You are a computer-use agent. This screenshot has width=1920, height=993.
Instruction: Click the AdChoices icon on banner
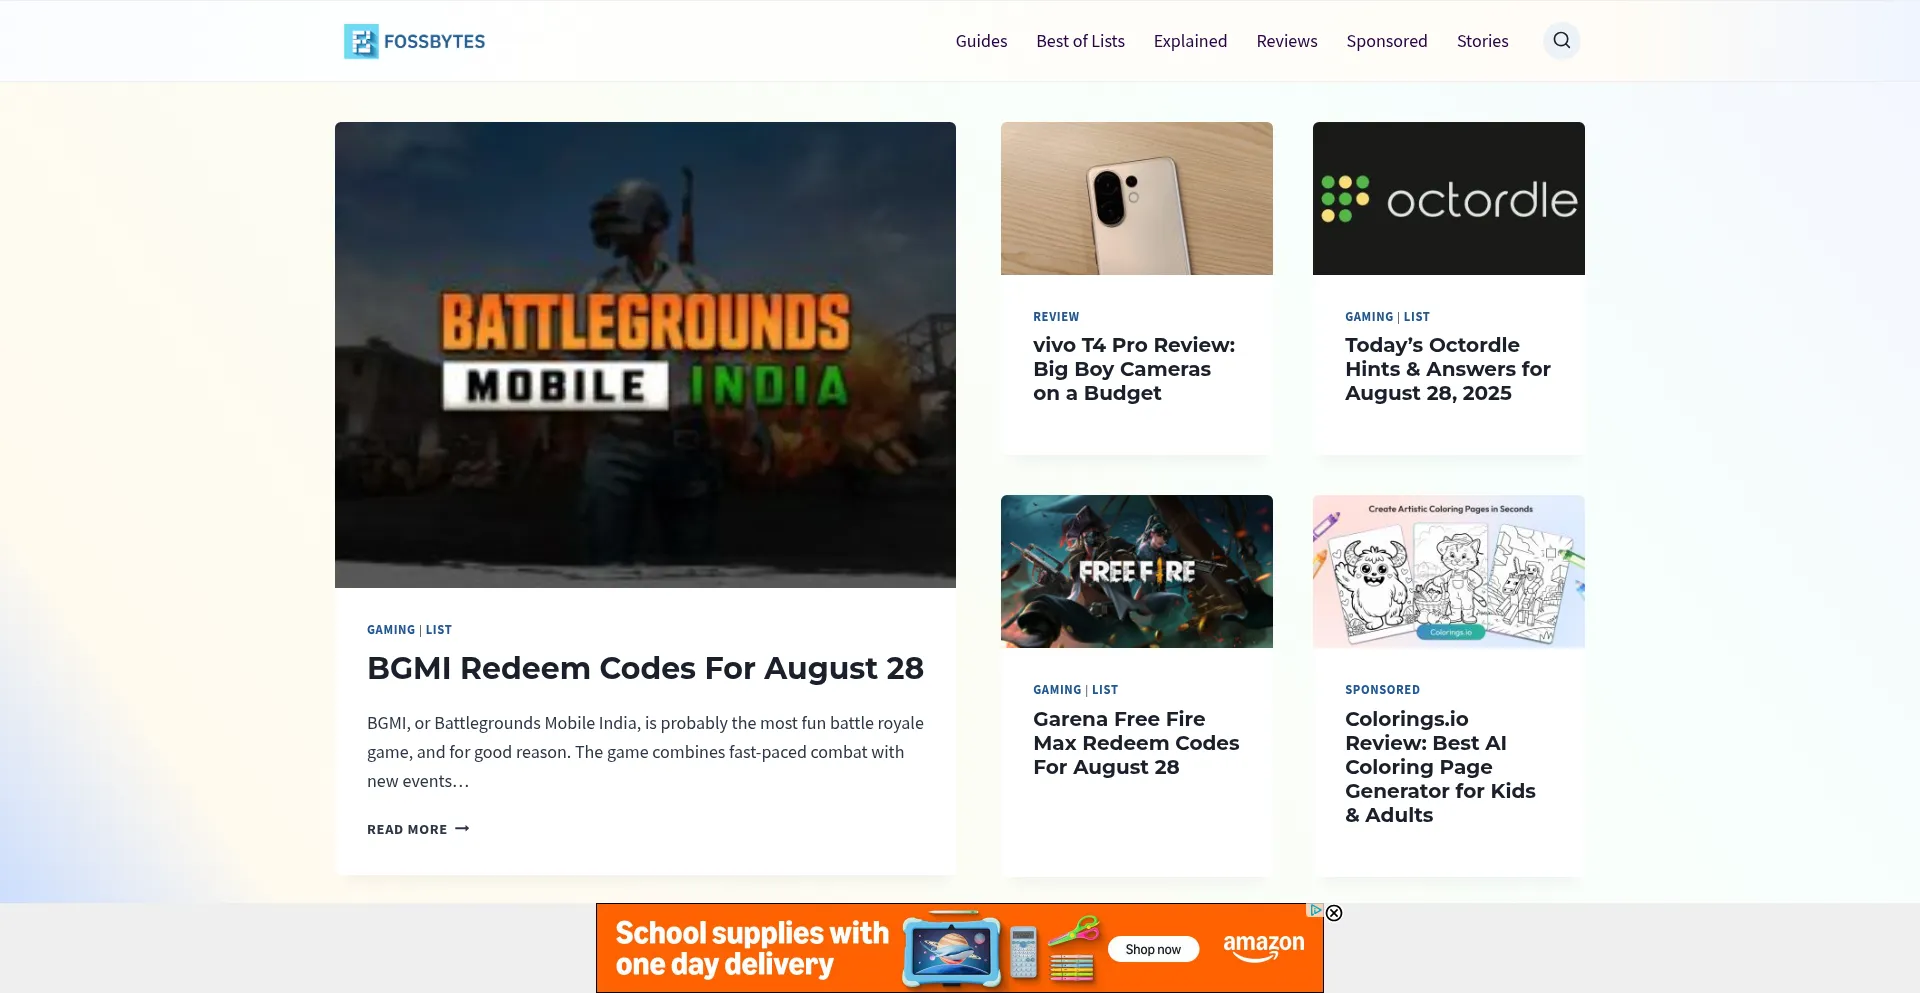point(1316,910)
